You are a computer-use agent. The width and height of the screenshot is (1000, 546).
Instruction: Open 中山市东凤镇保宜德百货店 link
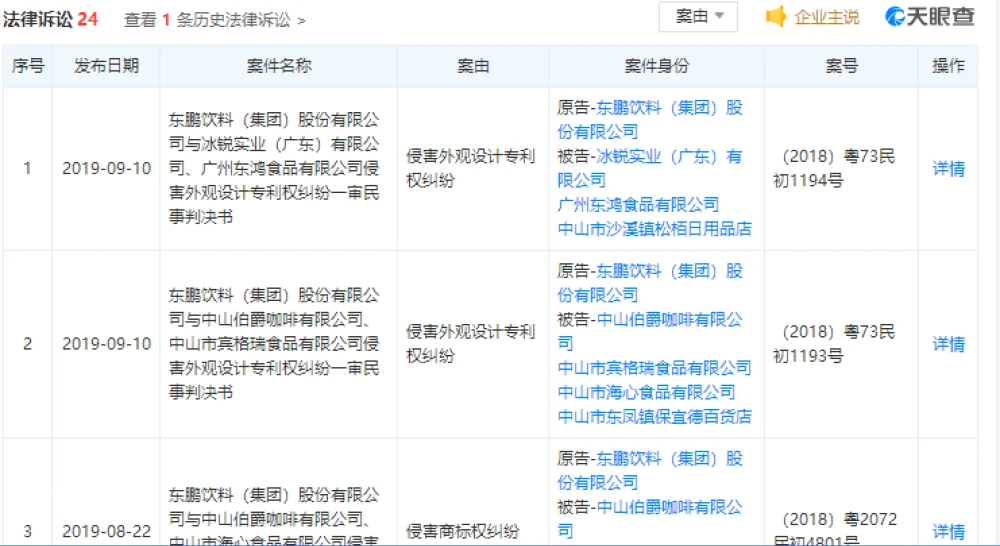pos(654,417)
